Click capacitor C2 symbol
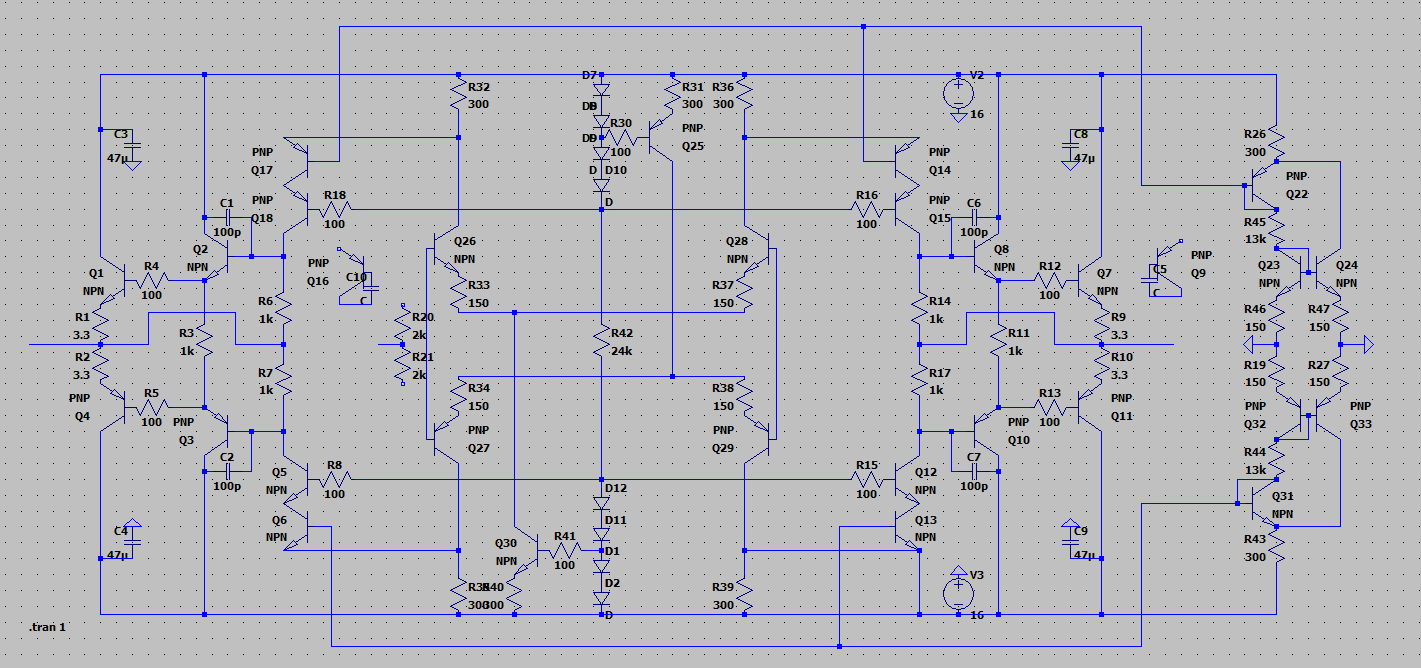Screen dimensions: 1421x668 tap(227, 471)
